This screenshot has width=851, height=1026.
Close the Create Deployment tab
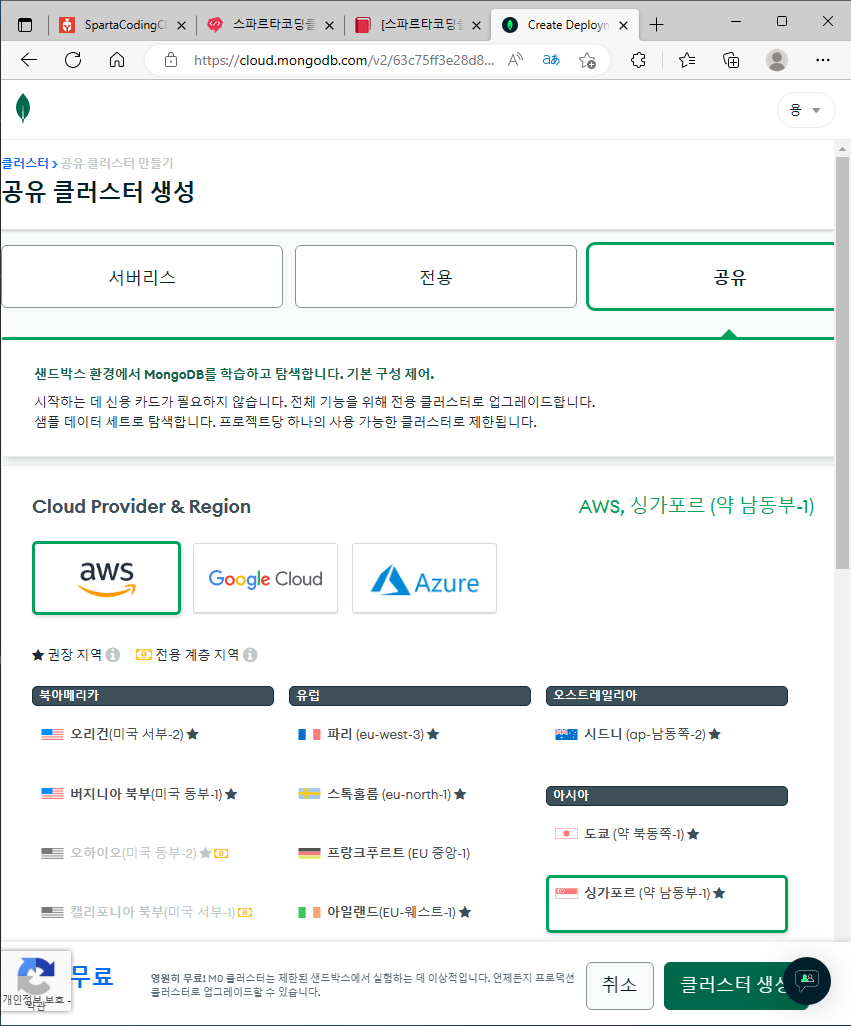pyautogui.click(x=623, y=26)
